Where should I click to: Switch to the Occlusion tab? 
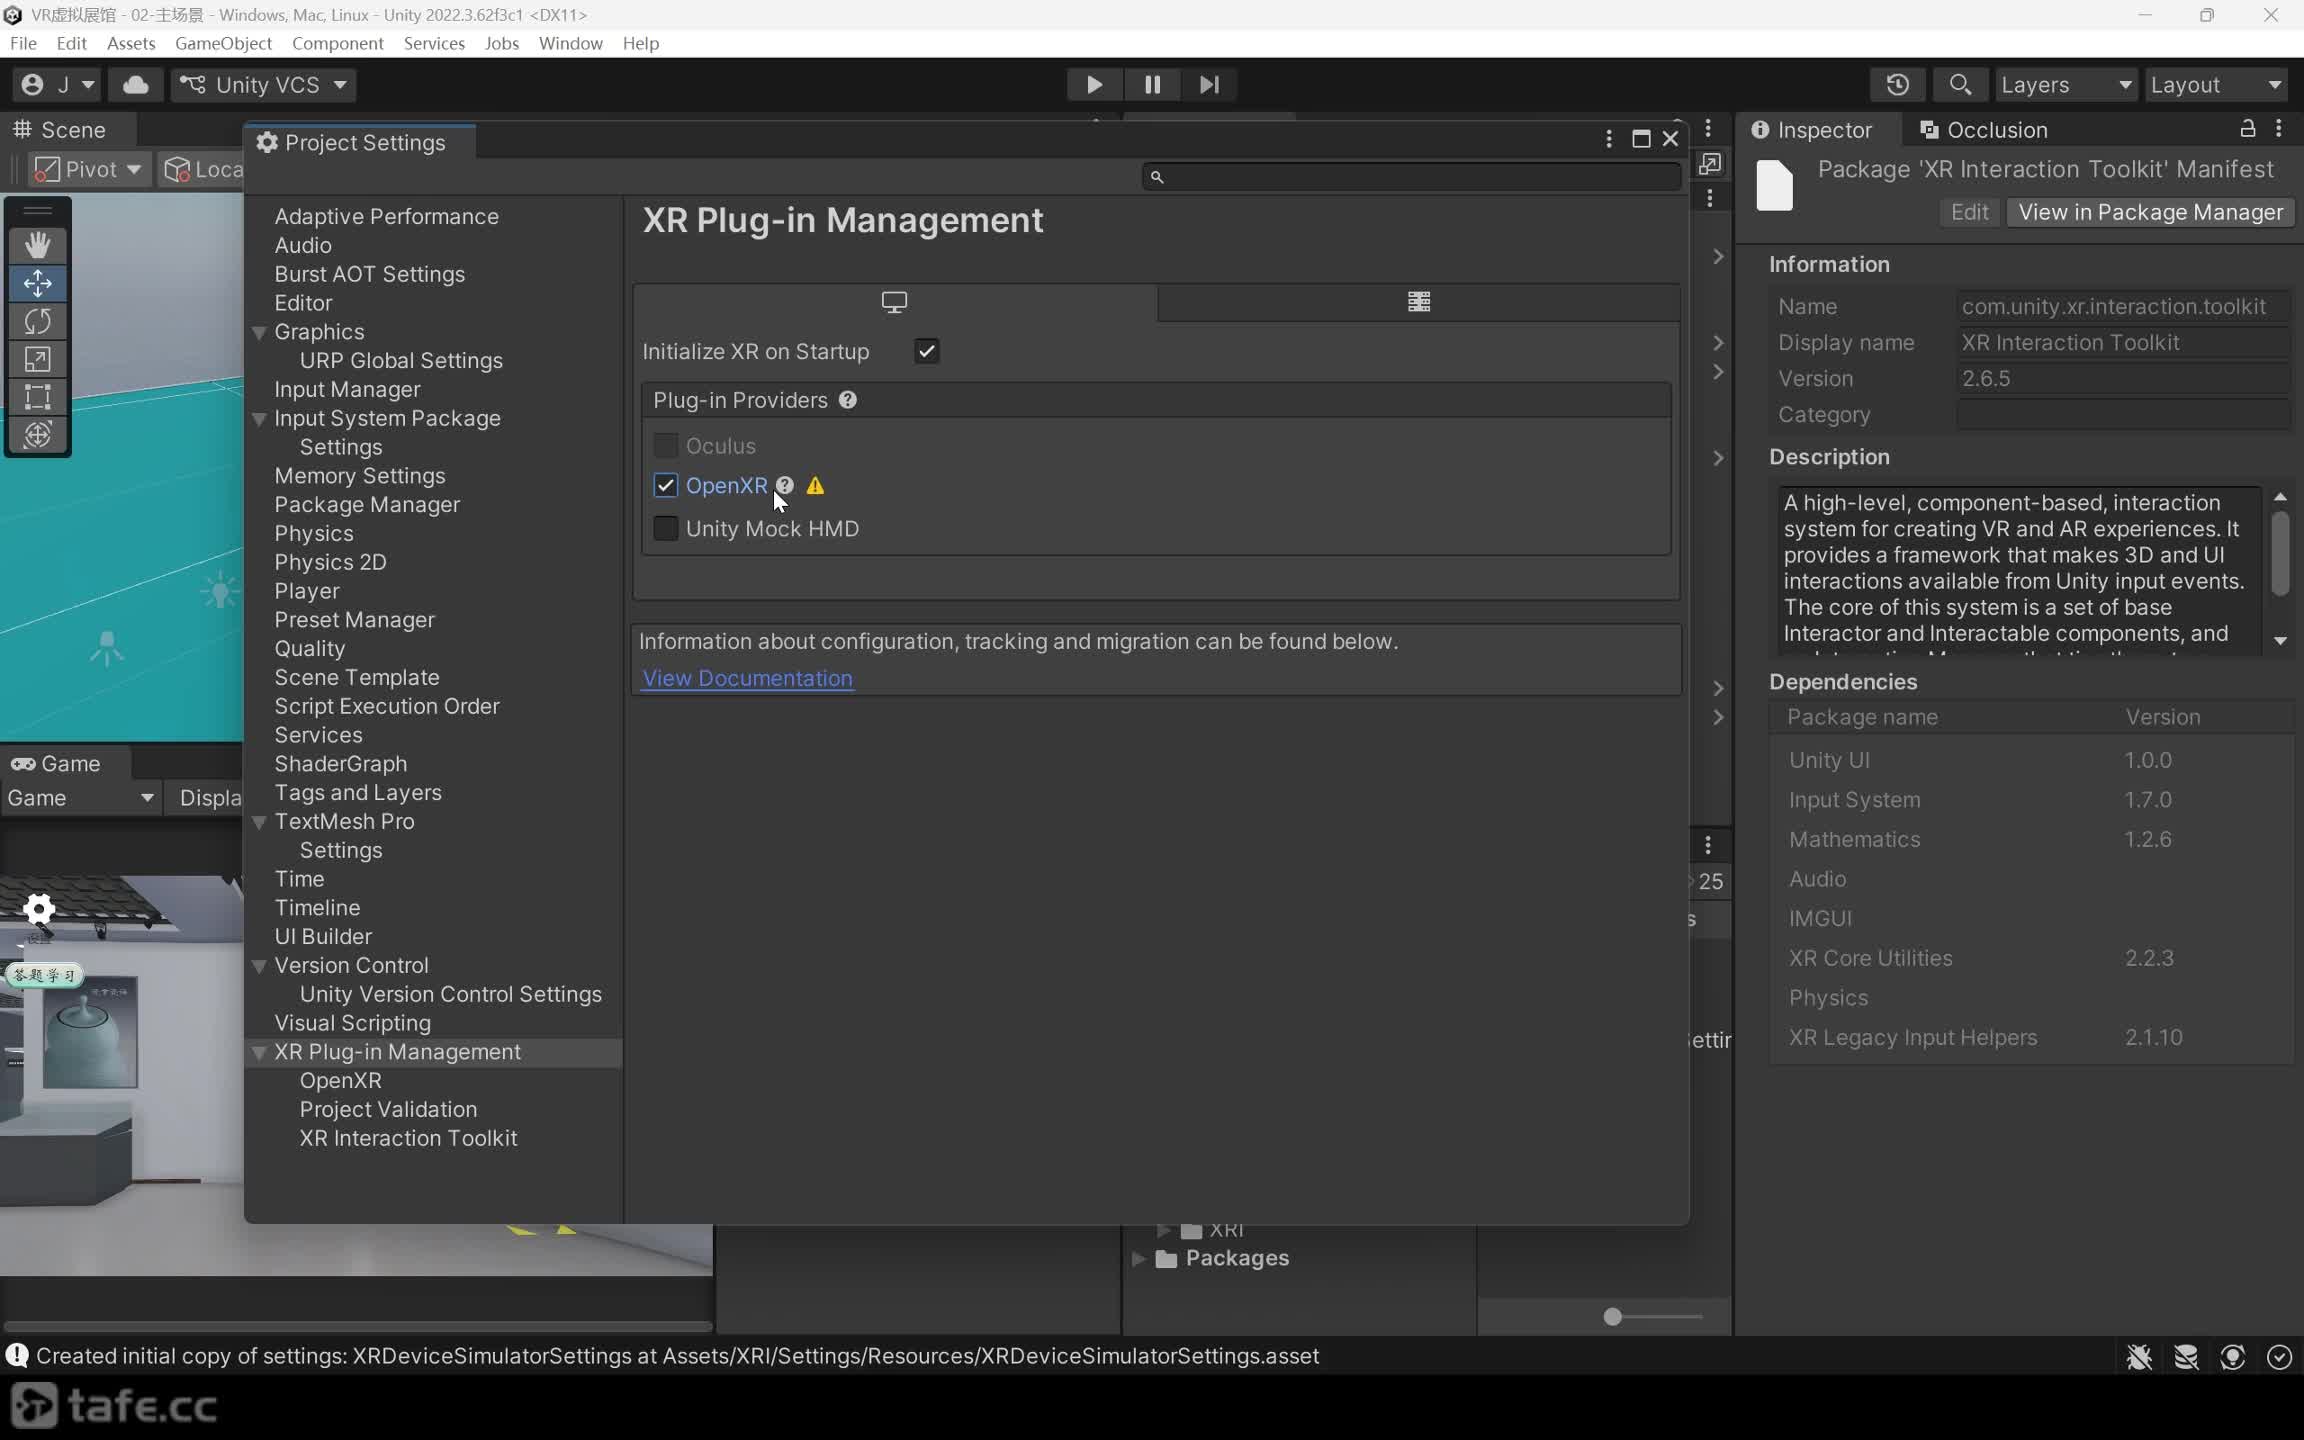pyautogui.click(x=1984, y=130)
